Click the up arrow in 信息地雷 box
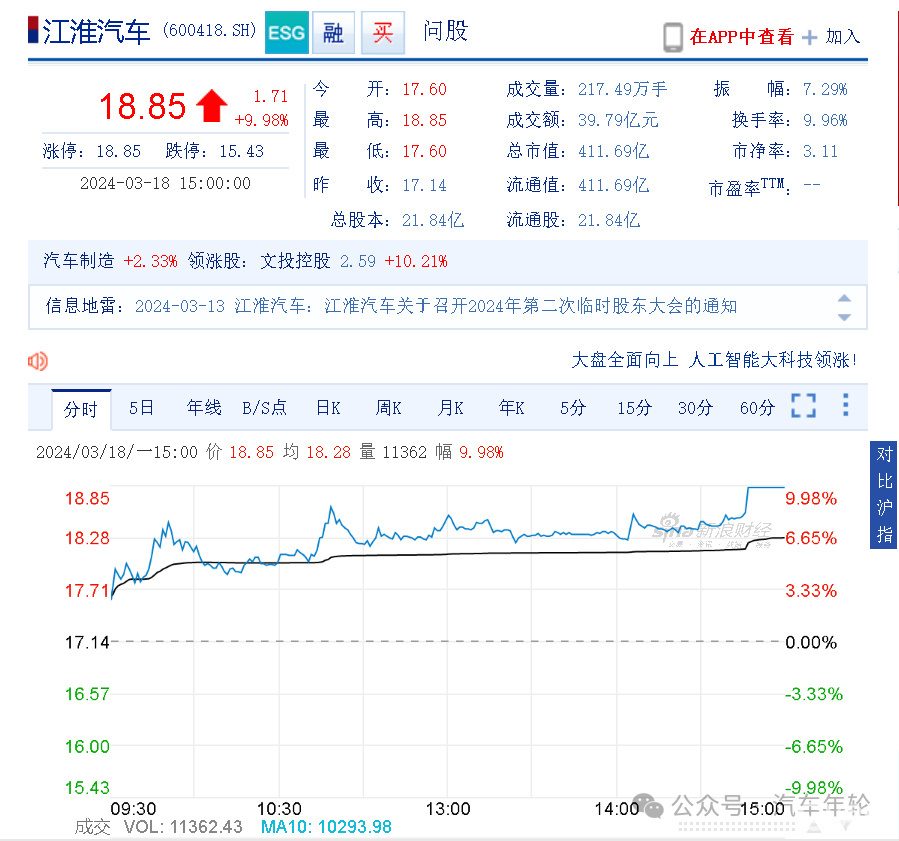Image resolution: width=899 pixels, height=841 pixels. [844, 298]
